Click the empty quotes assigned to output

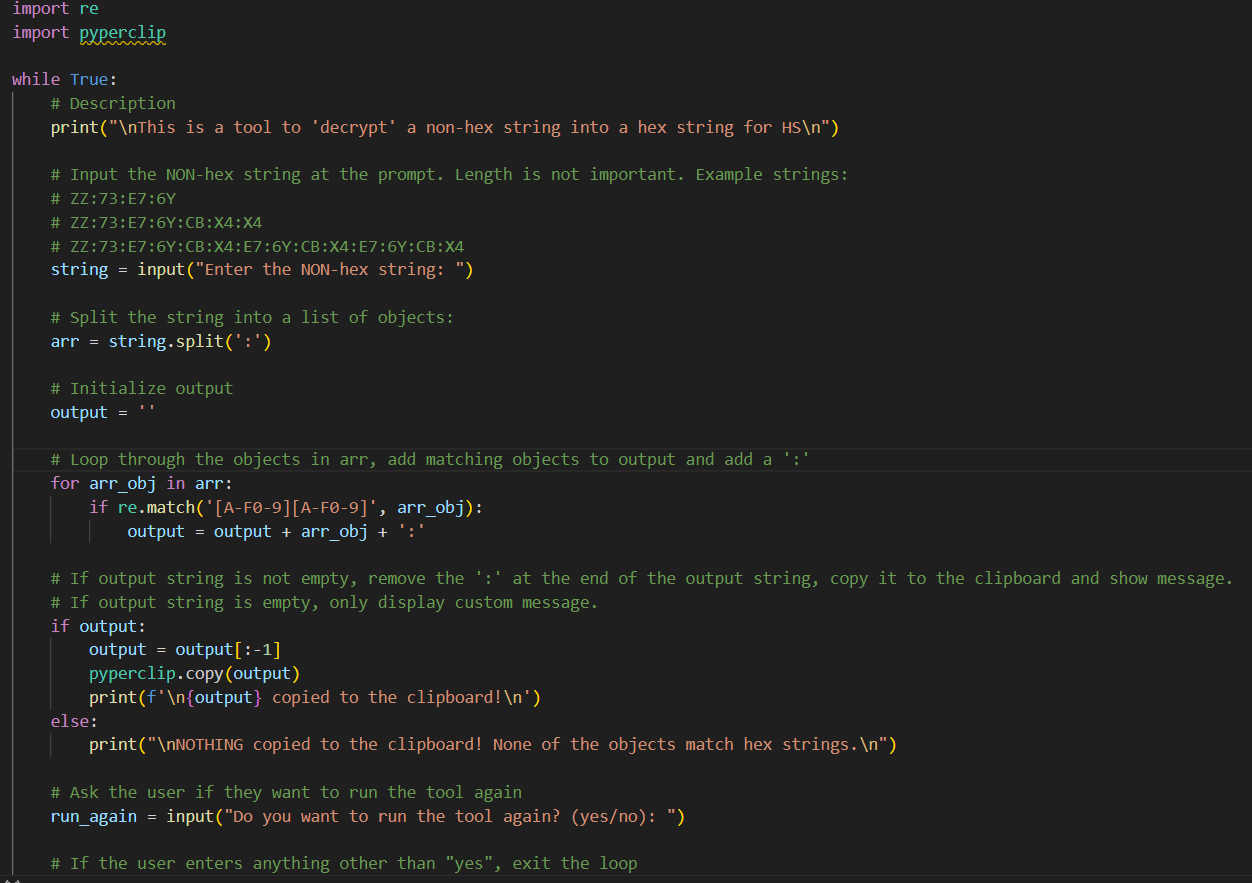coord(147,412)
